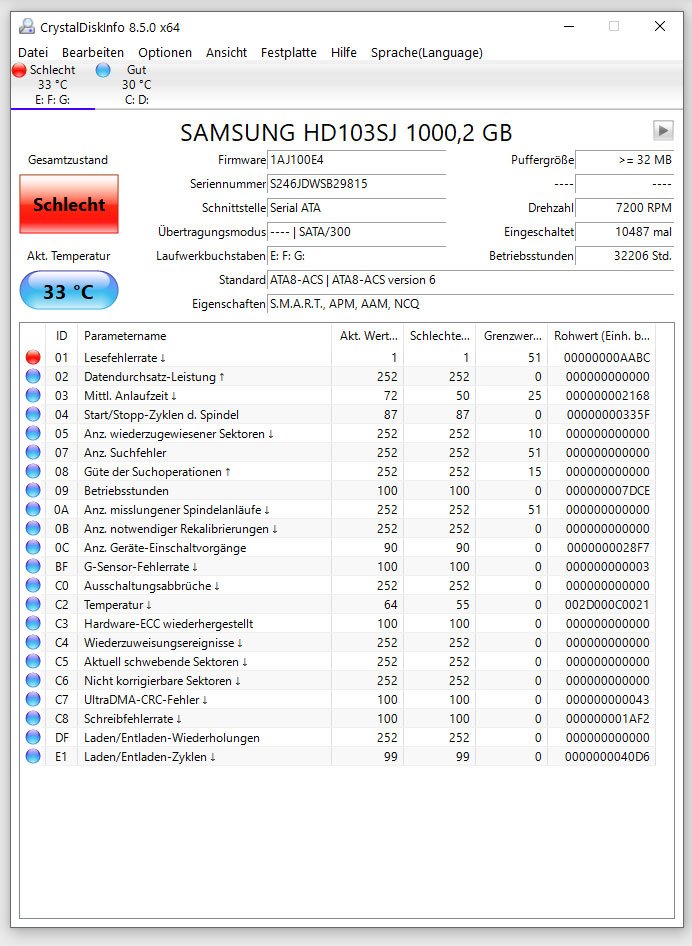Click status icon of UltraDMA-CRC-Fehler
The image size is (692, 946).
click(33, 700)
